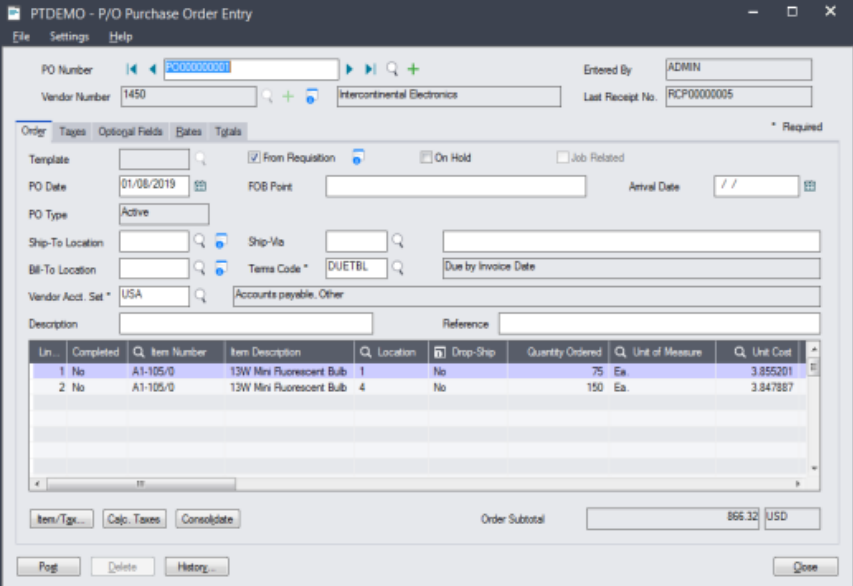Image resolution: width=853 pixels, height=586 pixels.
Task: Open Ship-To Location zoom icon
Action: [220, 241]
